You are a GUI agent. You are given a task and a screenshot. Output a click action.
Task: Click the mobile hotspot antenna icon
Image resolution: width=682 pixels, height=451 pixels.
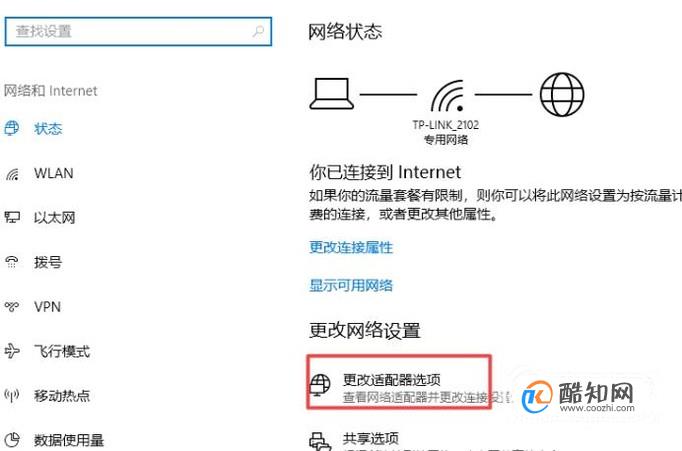point(12,395)
